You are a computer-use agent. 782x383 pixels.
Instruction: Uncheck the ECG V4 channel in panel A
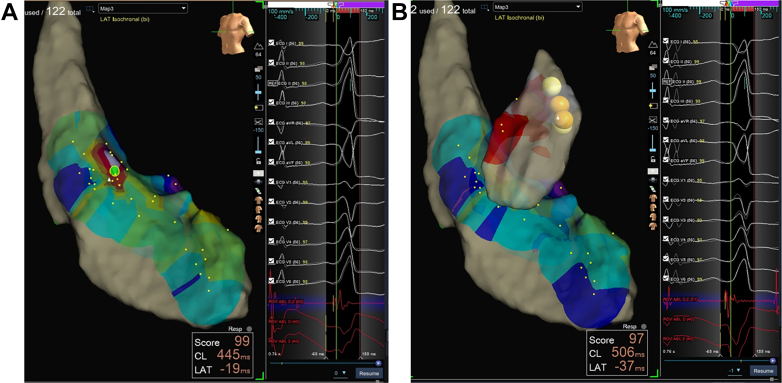click(271, 241)
